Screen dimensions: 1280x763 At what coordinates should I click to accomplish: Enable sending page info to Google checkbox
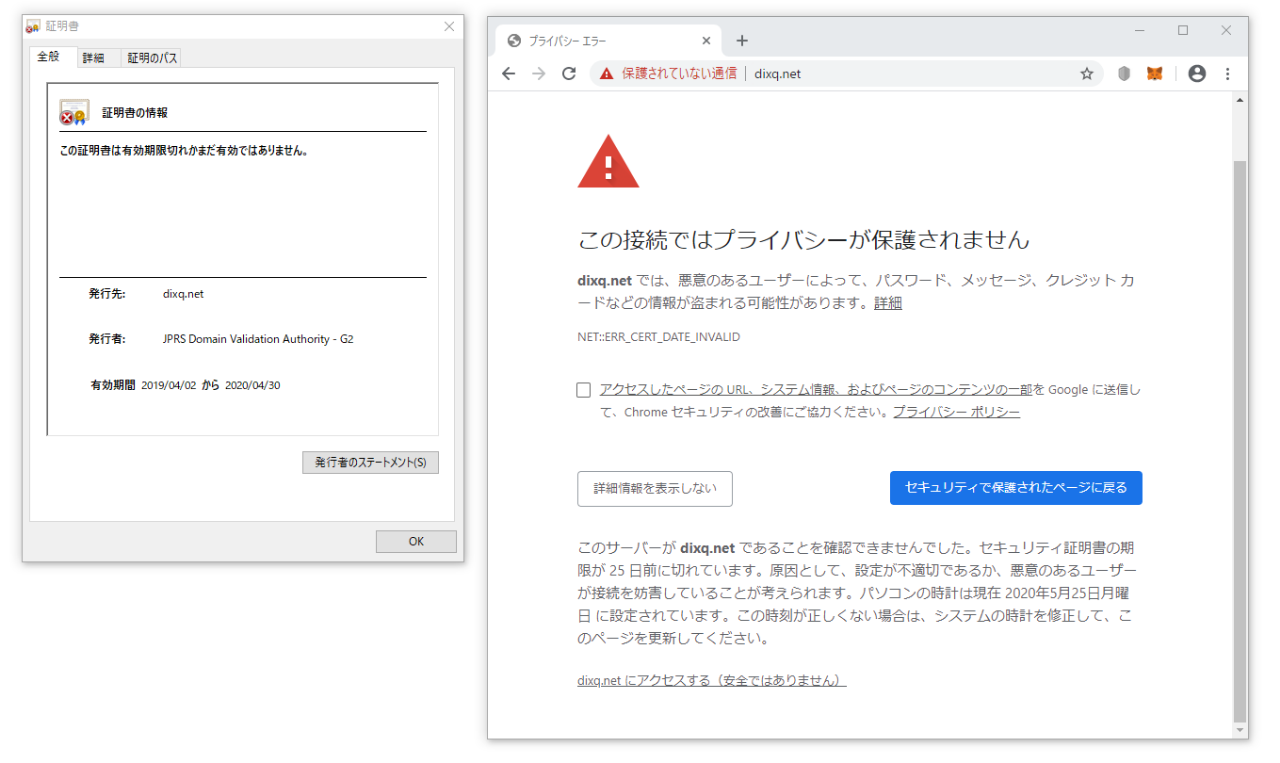(x=584, y=390)
